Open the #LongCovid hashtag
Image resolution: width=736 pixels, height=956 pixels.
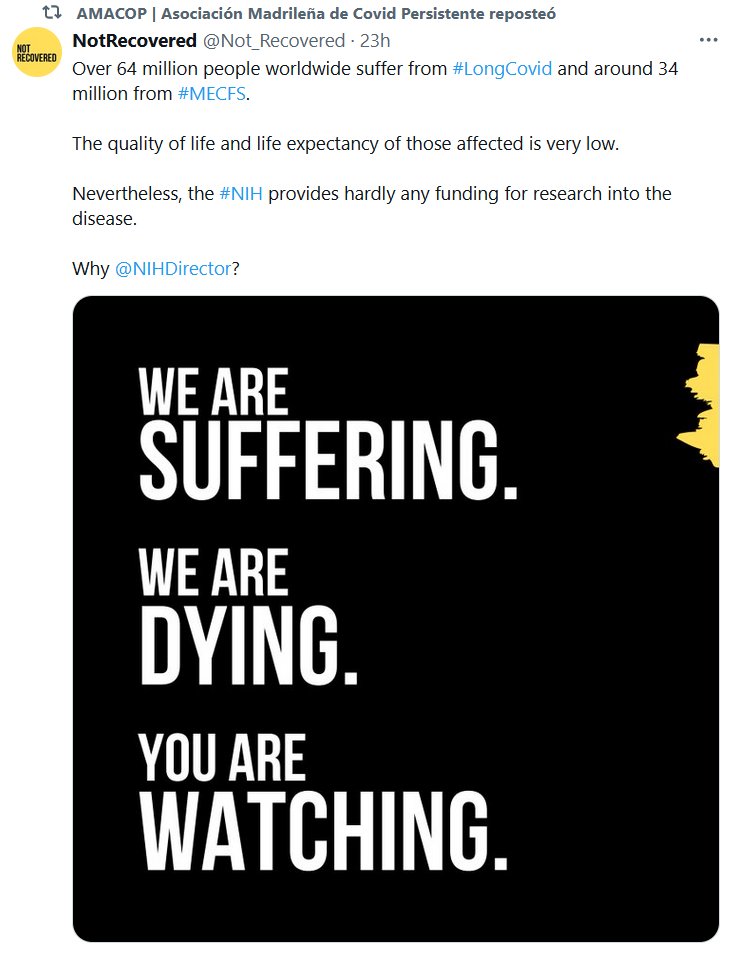coord(502,70)
